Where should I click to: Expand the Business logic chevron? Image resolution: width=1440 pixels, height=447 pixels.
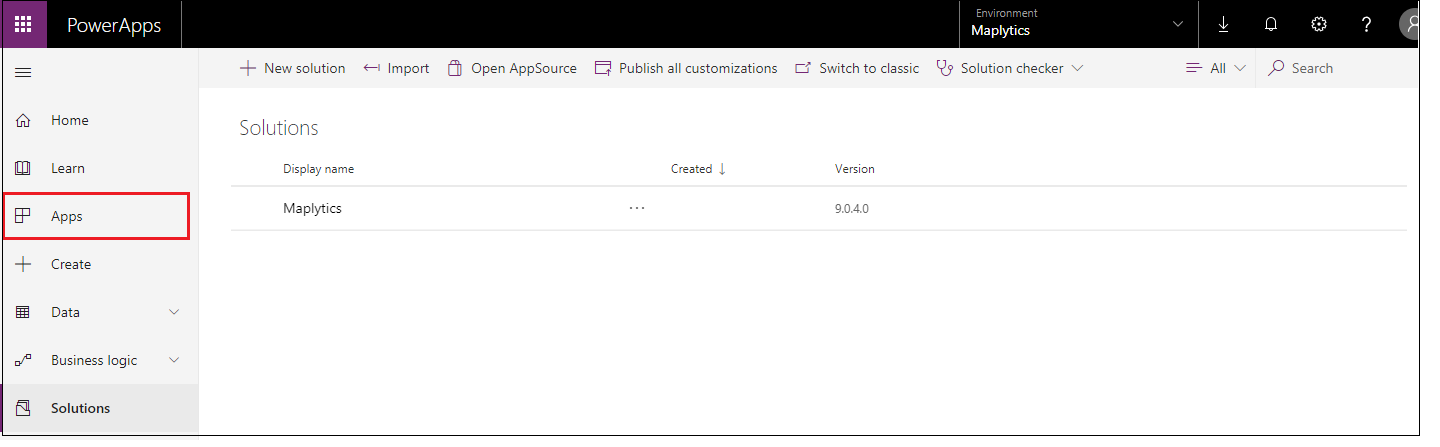pyautogui.click(x=174, y=360)
